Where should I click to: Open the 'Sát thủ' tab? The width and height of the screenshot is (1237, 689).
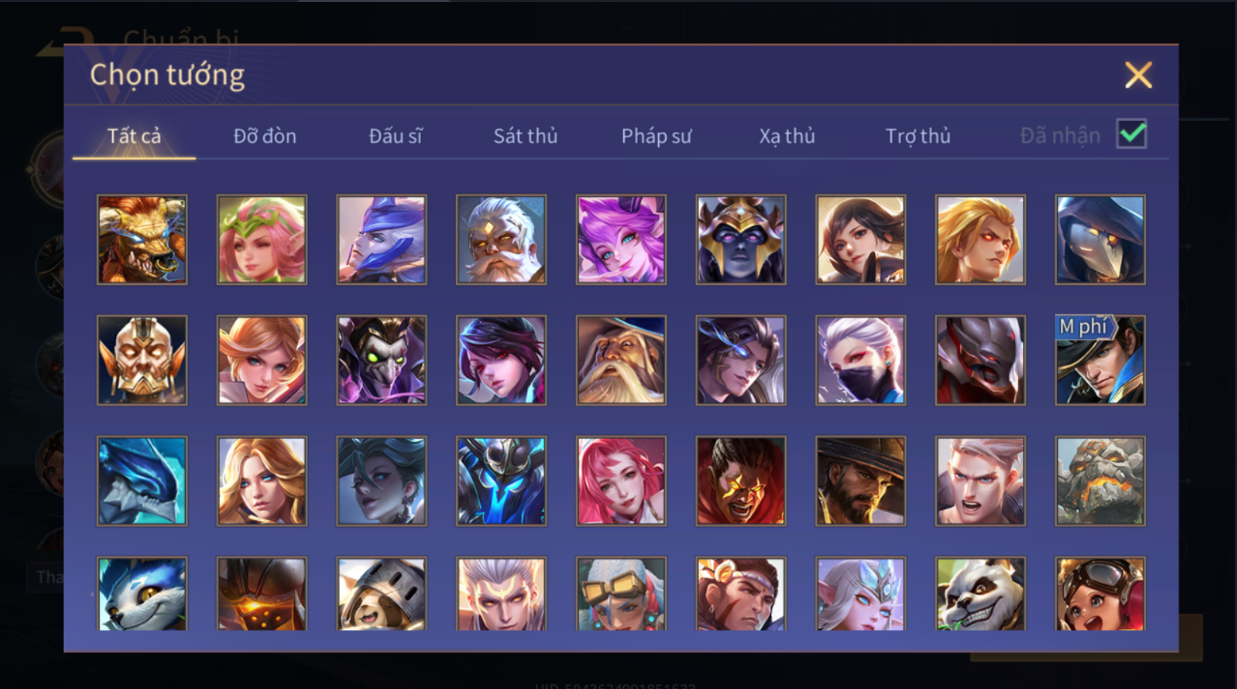point(525,136)
